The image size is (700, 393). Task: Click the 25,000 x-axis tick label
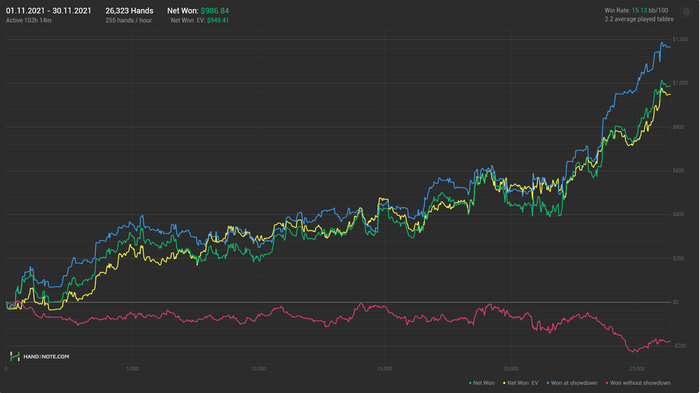pyautogui.click(x=638, y=369)
